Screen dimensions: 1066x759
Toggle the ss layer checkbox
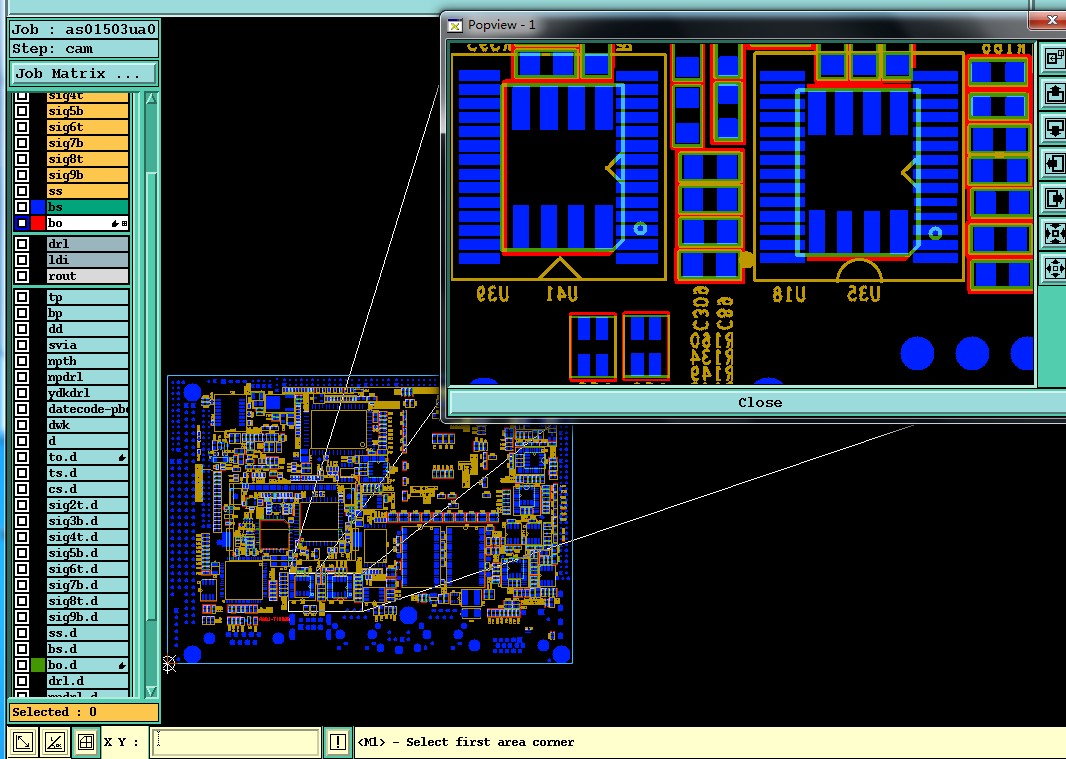coord(22,191)
